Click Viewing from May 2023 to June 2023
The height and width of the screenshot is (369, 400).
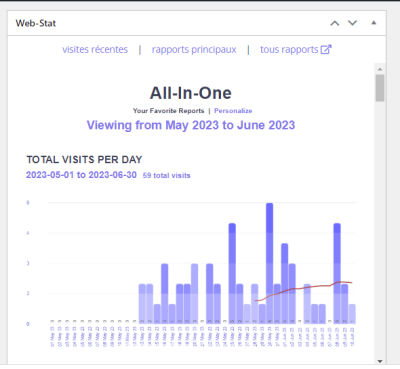[x=191, y=125]
